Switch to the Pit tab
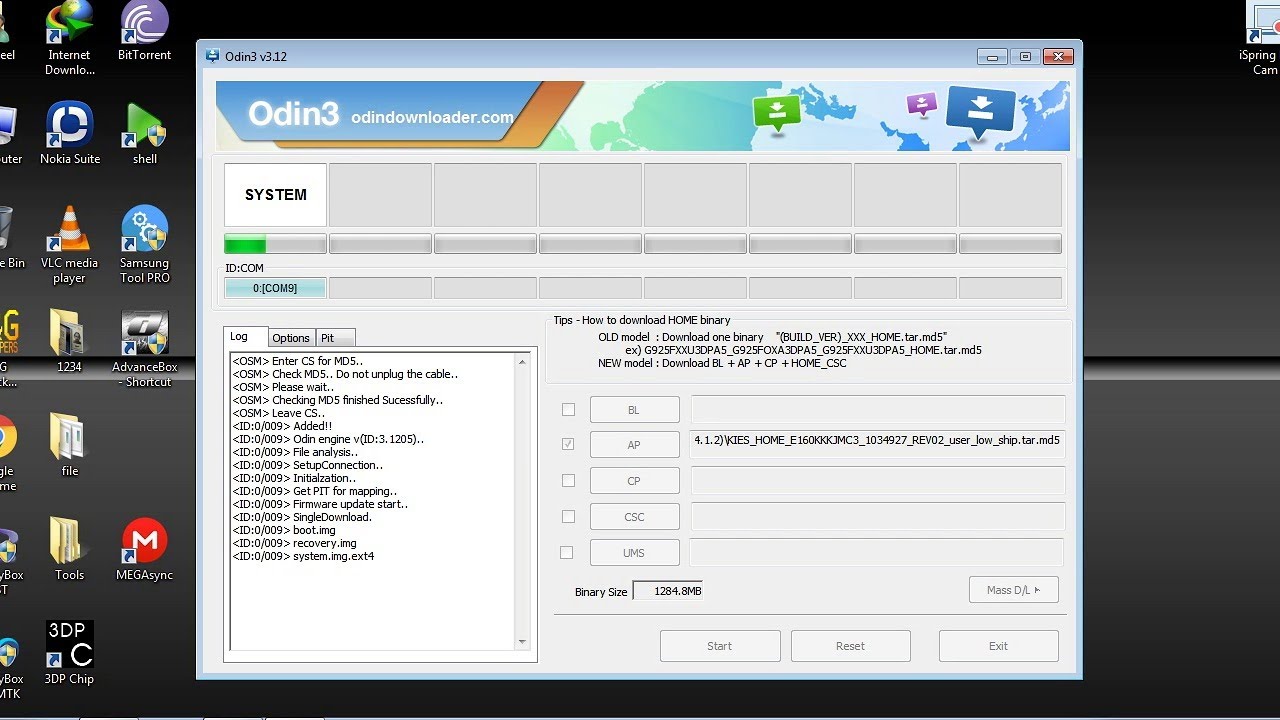This screenshot has width=1280, height=720. pyautogui.click(x=335, y=338)
